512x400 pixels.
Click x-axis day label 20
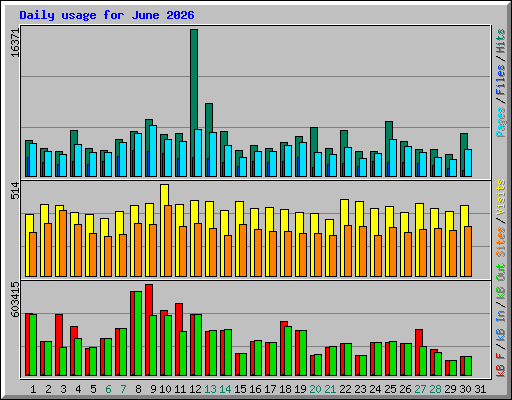pos(316,389)
